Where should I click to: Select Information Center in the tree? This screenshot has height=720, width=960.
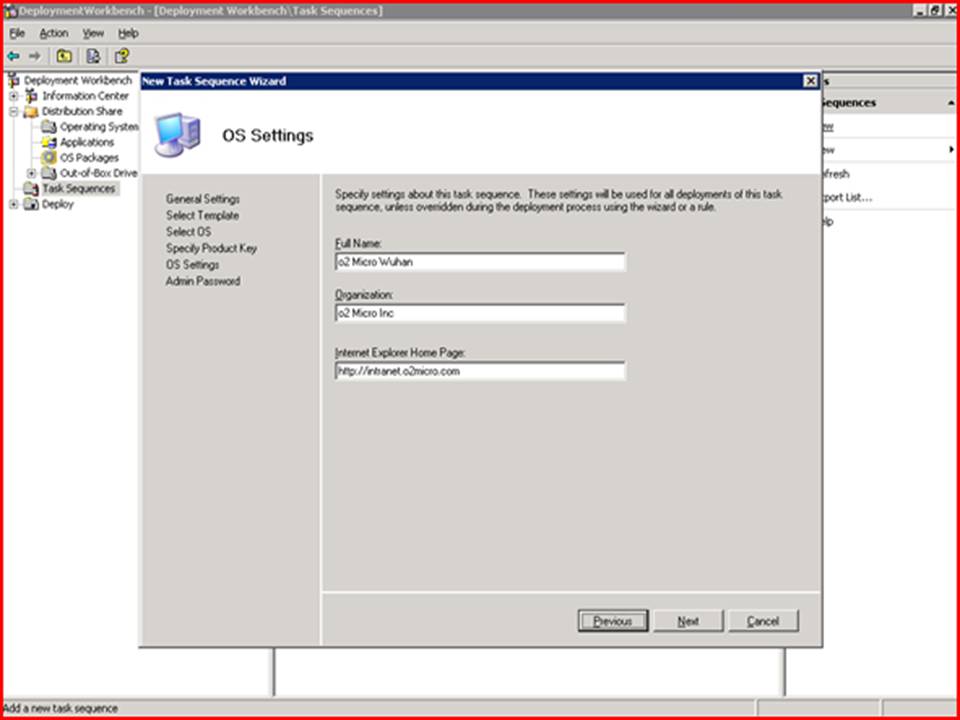tap(85, 96)
